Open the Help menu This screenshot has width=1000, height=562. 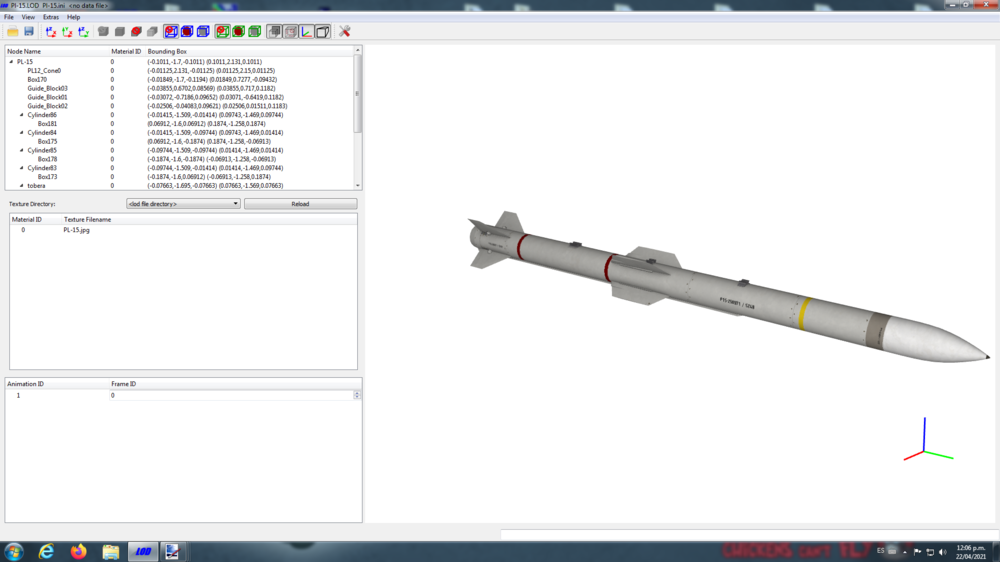click(73, 17)
